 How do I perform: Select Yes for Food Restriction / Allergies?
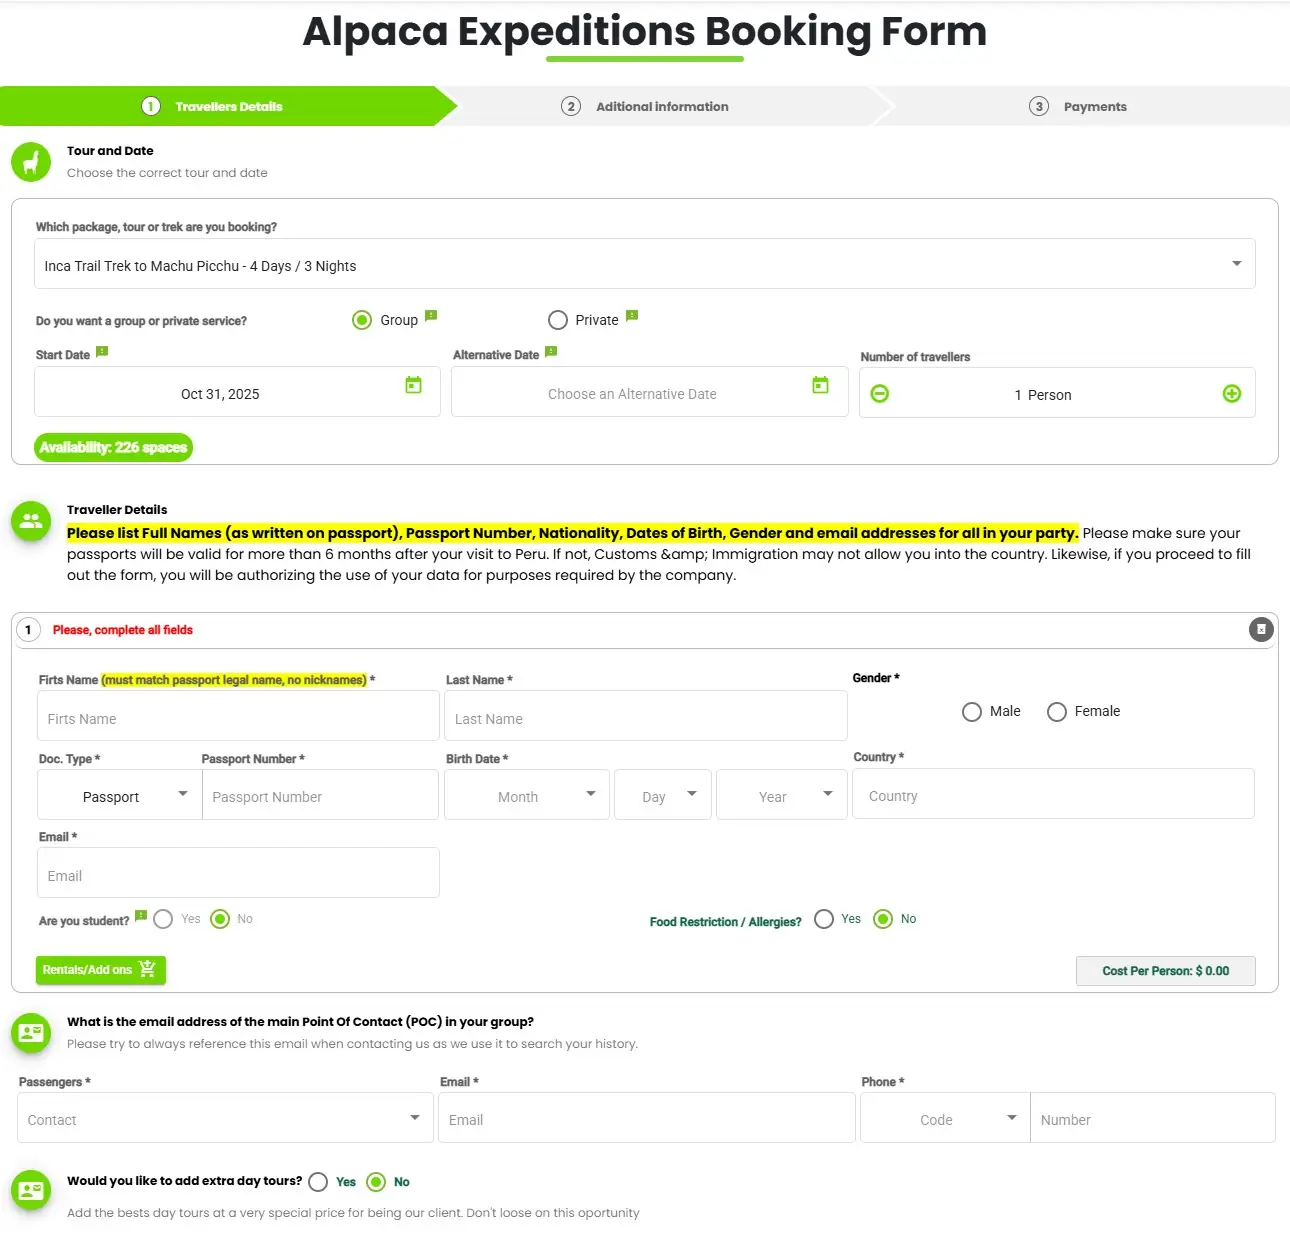[824, 919]
